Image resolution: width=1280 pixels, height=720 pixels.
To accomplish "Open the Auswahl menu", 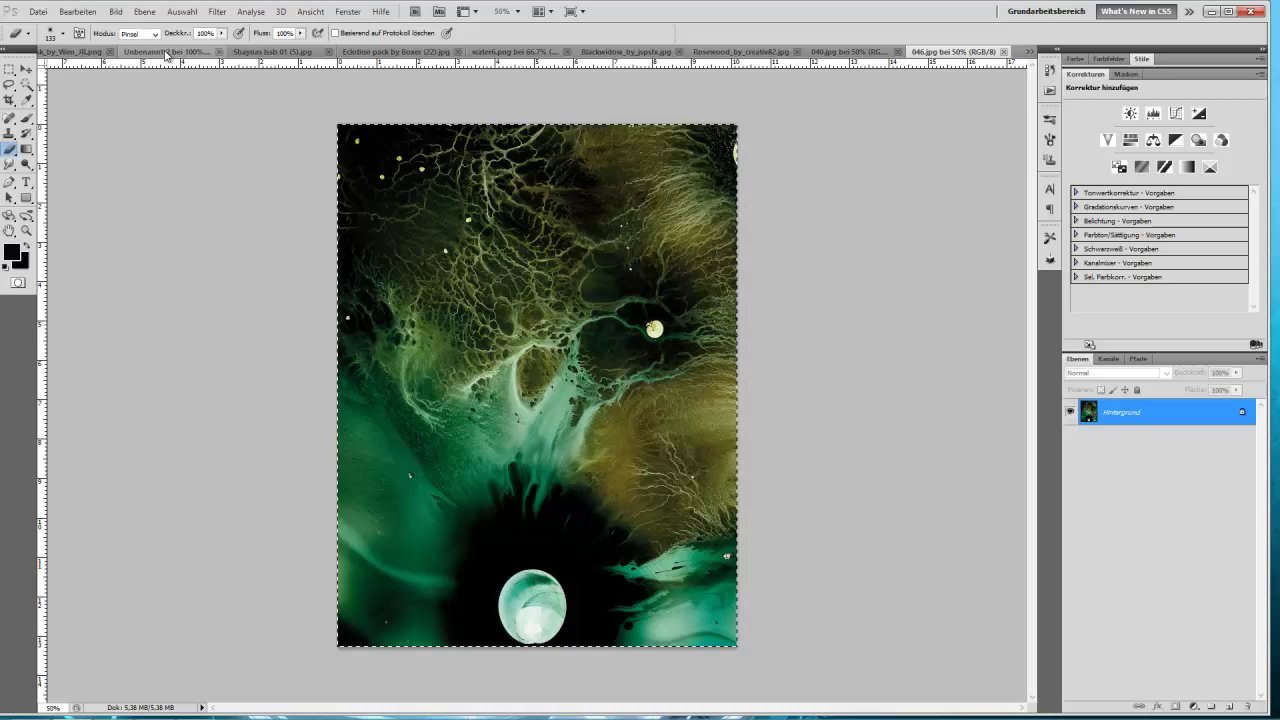I will [x=182, y=11].
